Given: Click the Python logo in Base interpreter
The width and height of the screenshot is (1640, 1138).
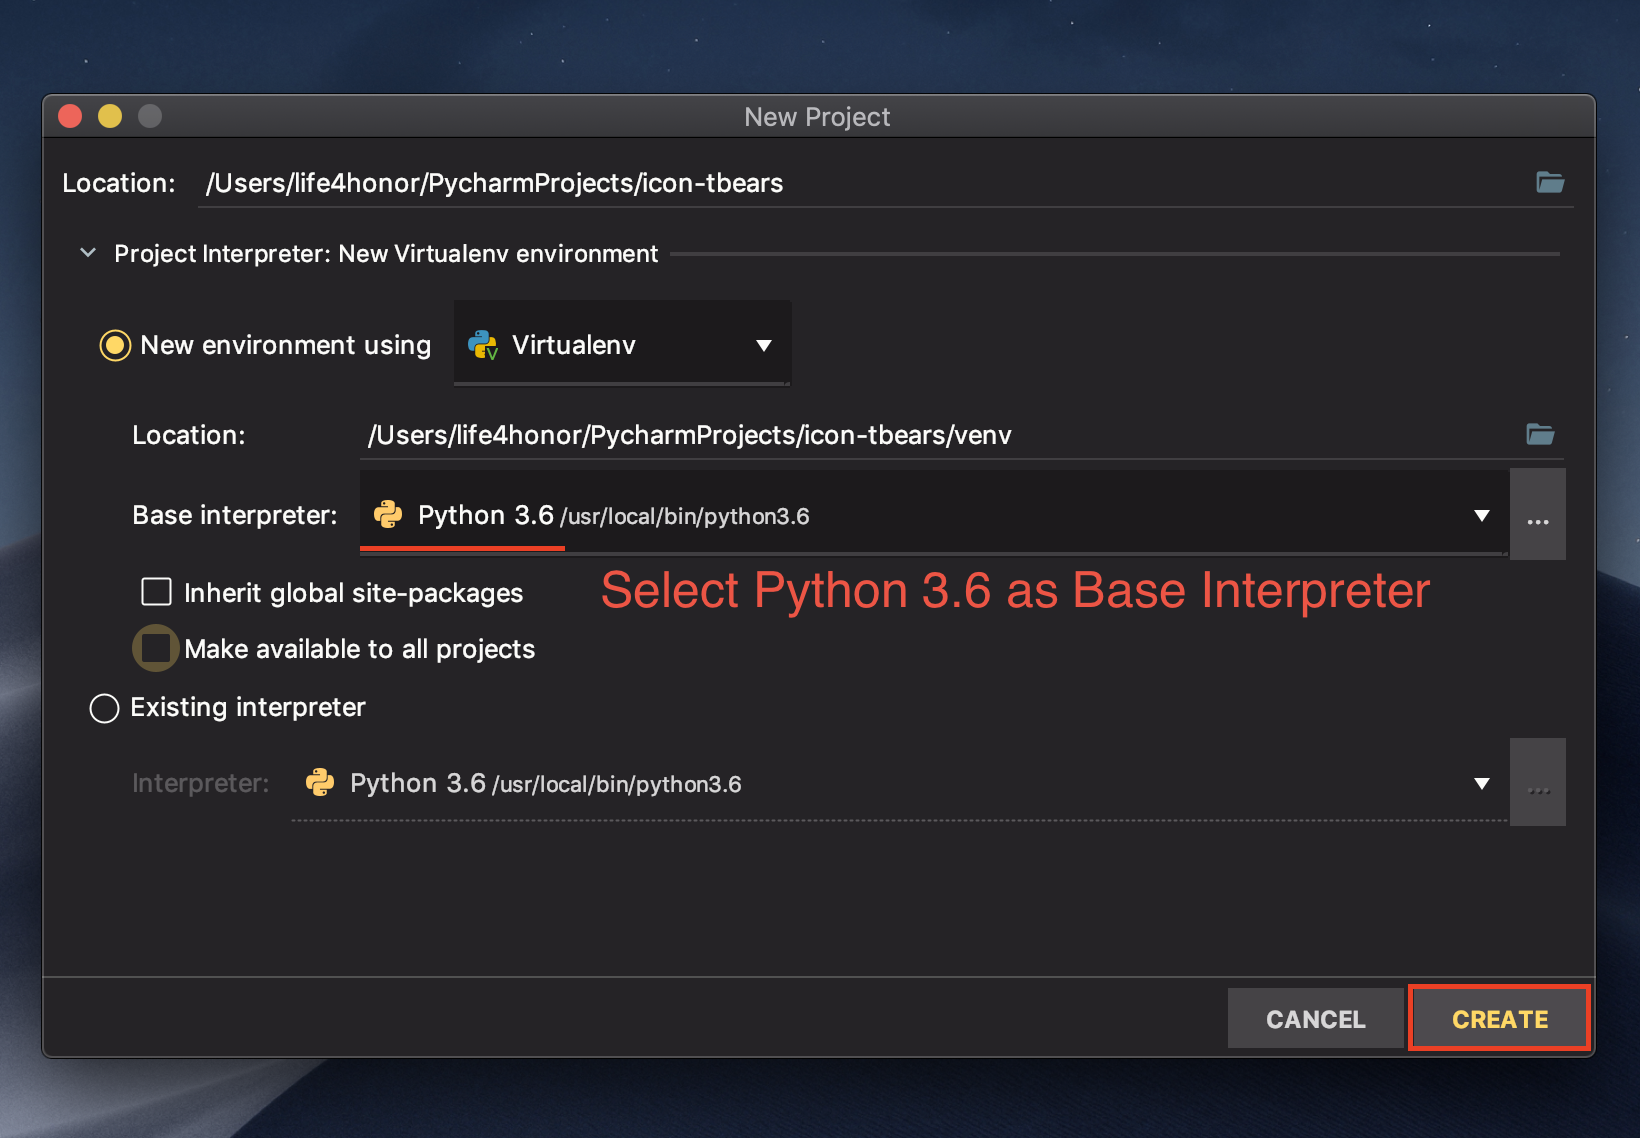Looking at the screenshot, I should [x=388, y=515].
